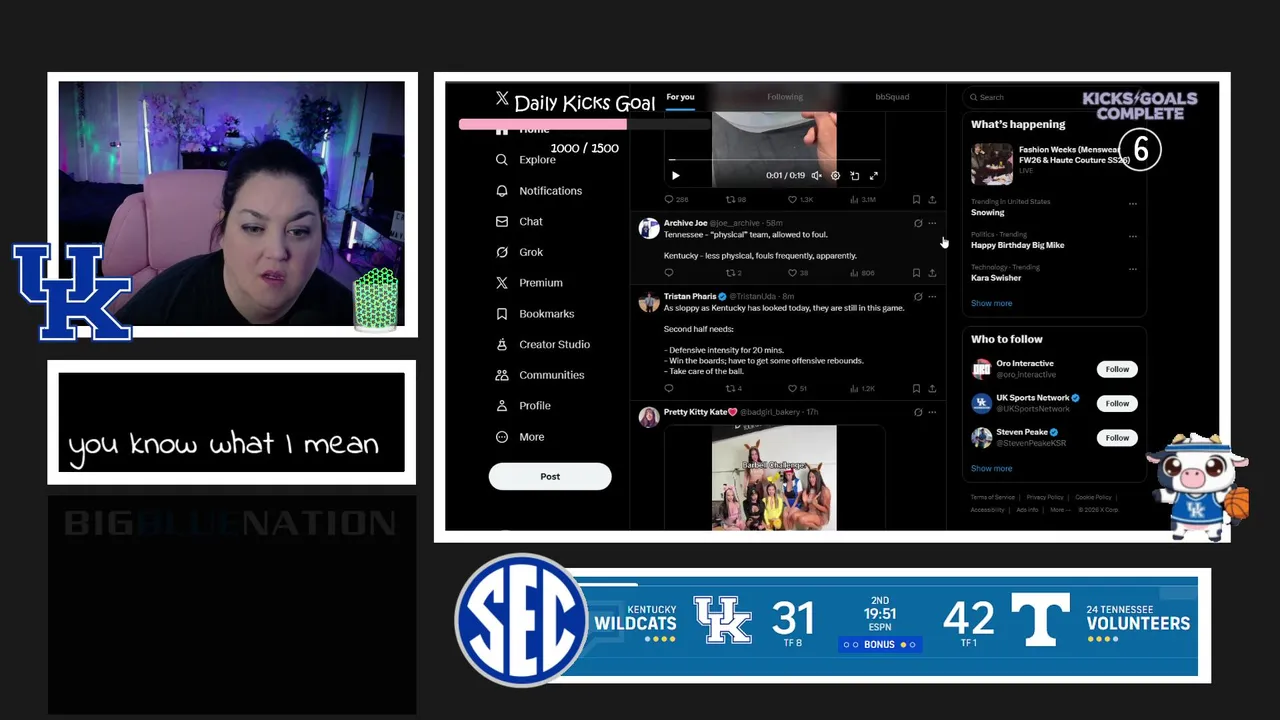1280x720 pixels.
Task: Follow Oro Interactive
Action: (1117, 369)
